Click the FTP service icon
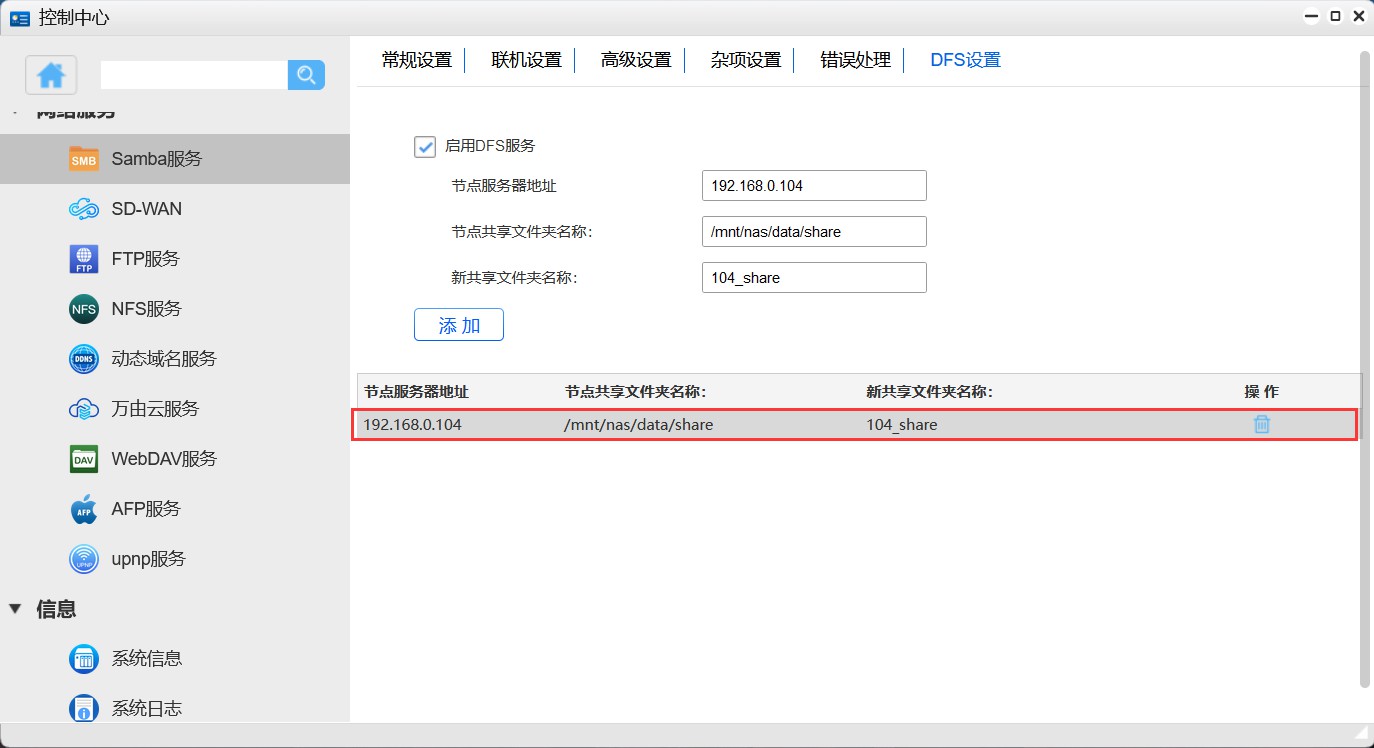This screenshot has height=748, width=1374. (x=84, y=259)
